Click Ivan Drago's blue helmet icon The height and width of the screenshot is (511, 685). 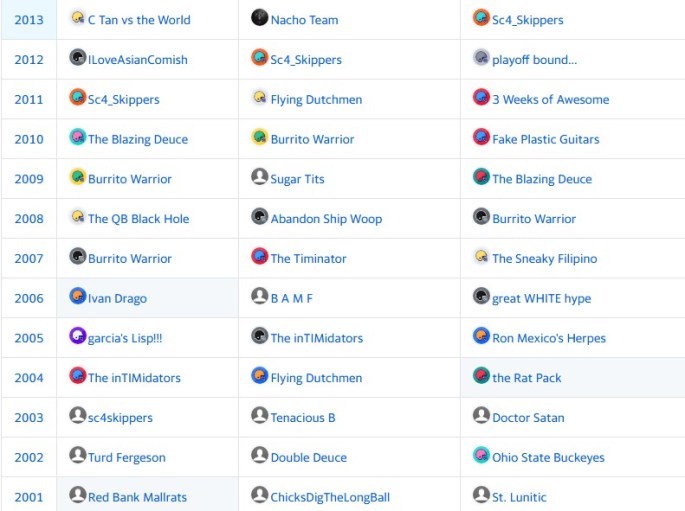[77, 296]
